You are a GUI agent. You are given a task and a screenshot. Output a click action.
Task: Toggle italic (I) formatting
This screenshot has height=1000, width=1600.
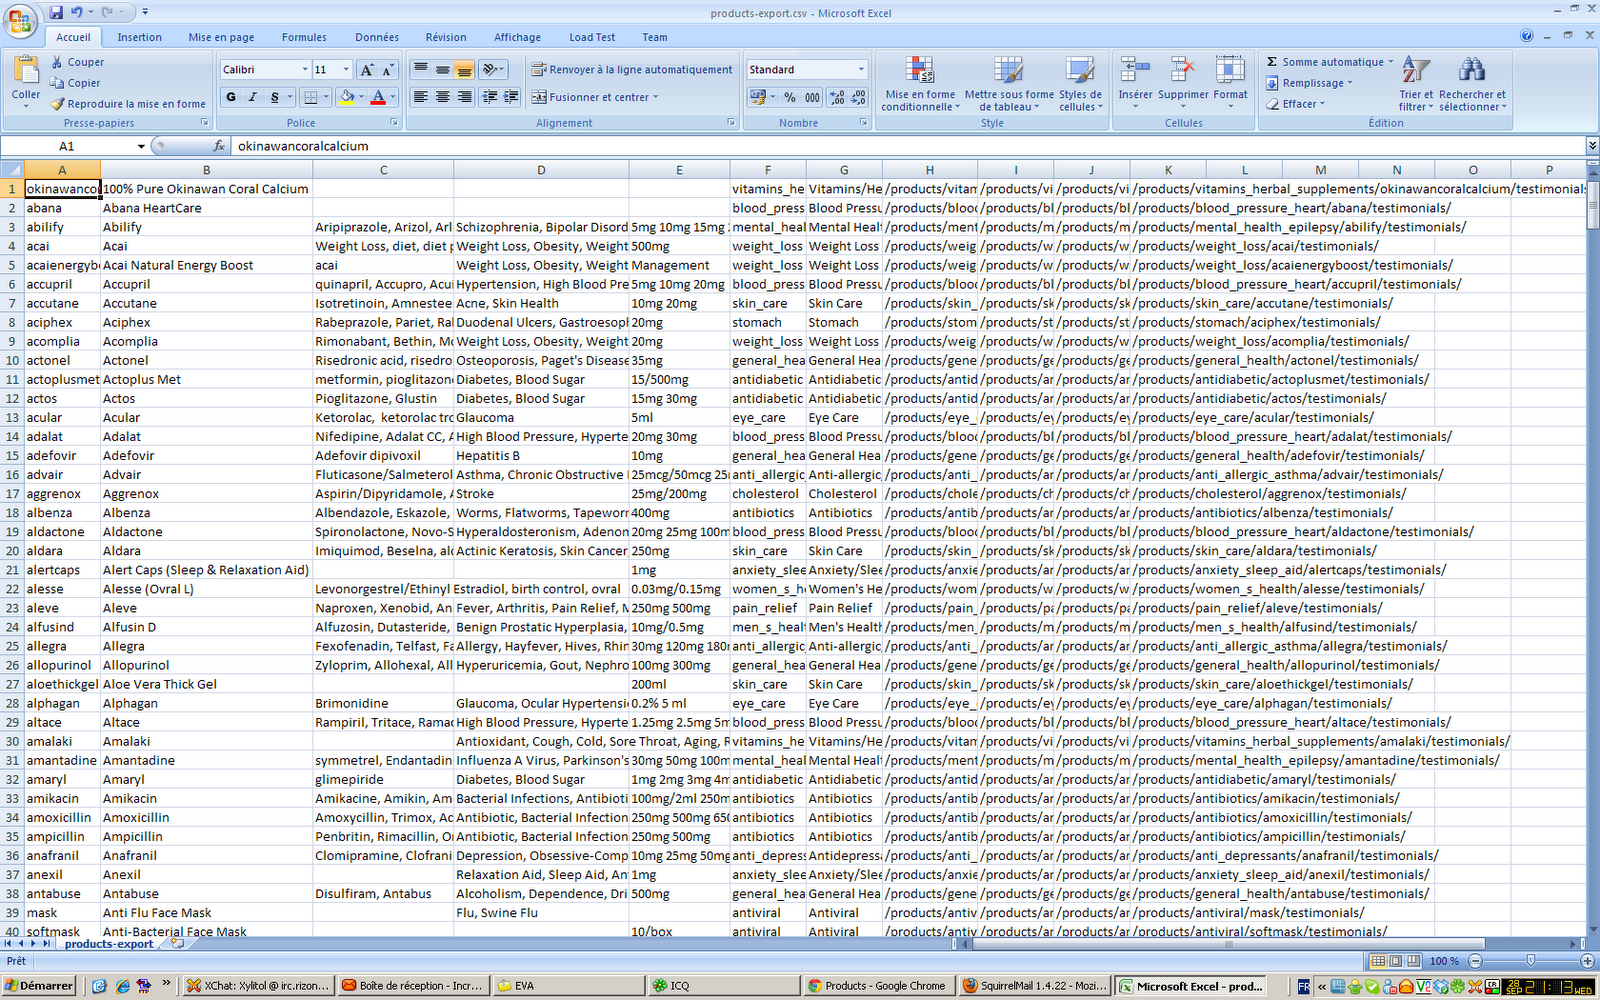coord(252,97)
